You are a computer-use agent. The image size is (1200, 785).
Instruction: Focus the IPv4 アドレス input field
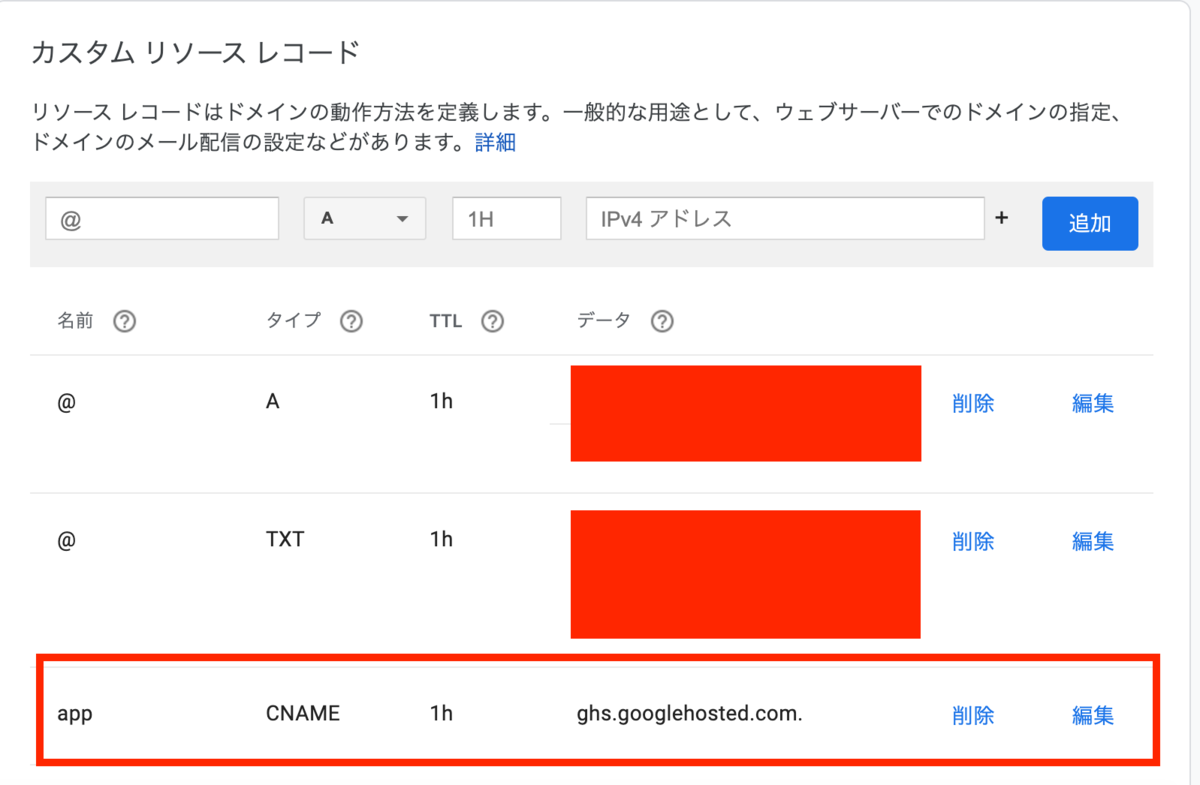pos(785,219)
